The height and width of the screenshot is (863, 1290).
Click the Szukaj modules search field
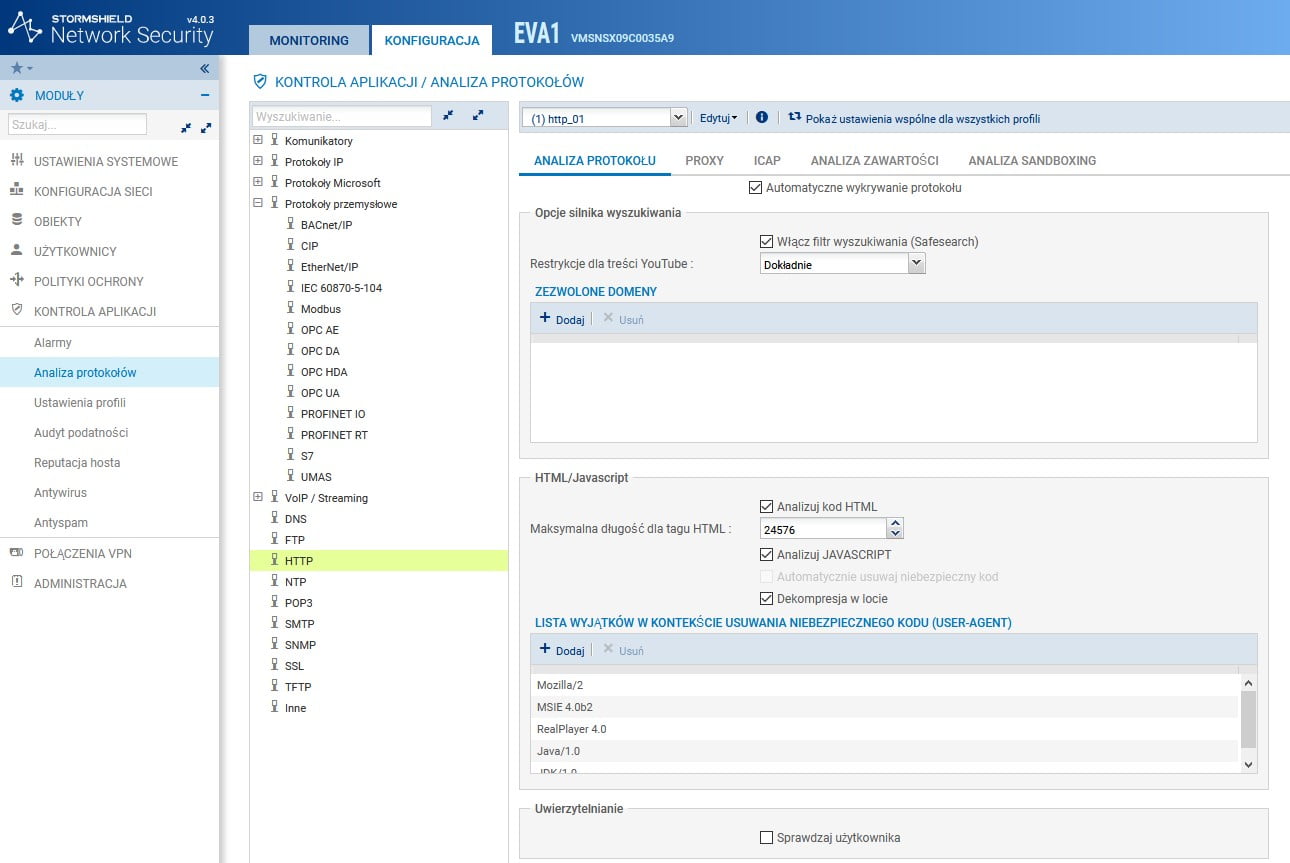pos(77,125)
